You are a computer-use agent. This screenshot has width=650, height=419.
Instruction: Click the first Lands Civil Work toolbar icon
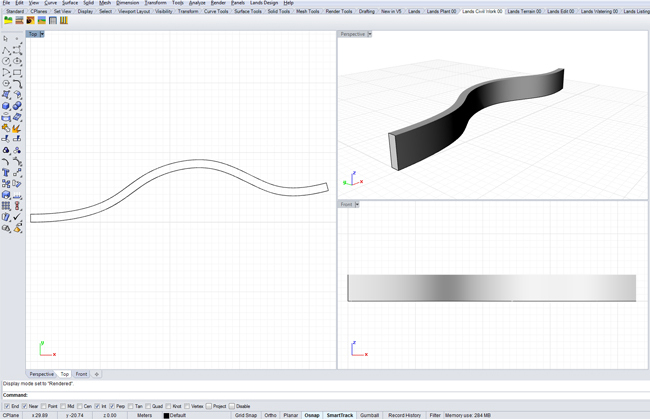pos(8,20)
